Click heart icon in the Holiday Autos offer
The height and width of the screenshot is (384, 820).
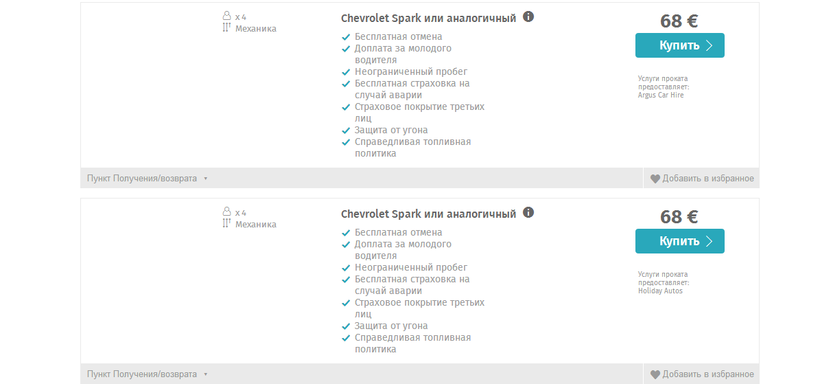point(655,375)
